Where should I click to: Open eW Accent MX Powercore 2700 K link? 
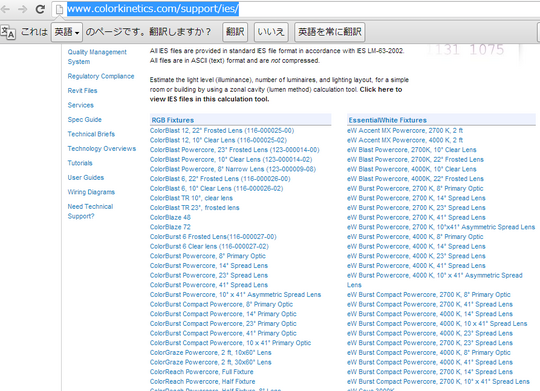[x=405, y=131]
